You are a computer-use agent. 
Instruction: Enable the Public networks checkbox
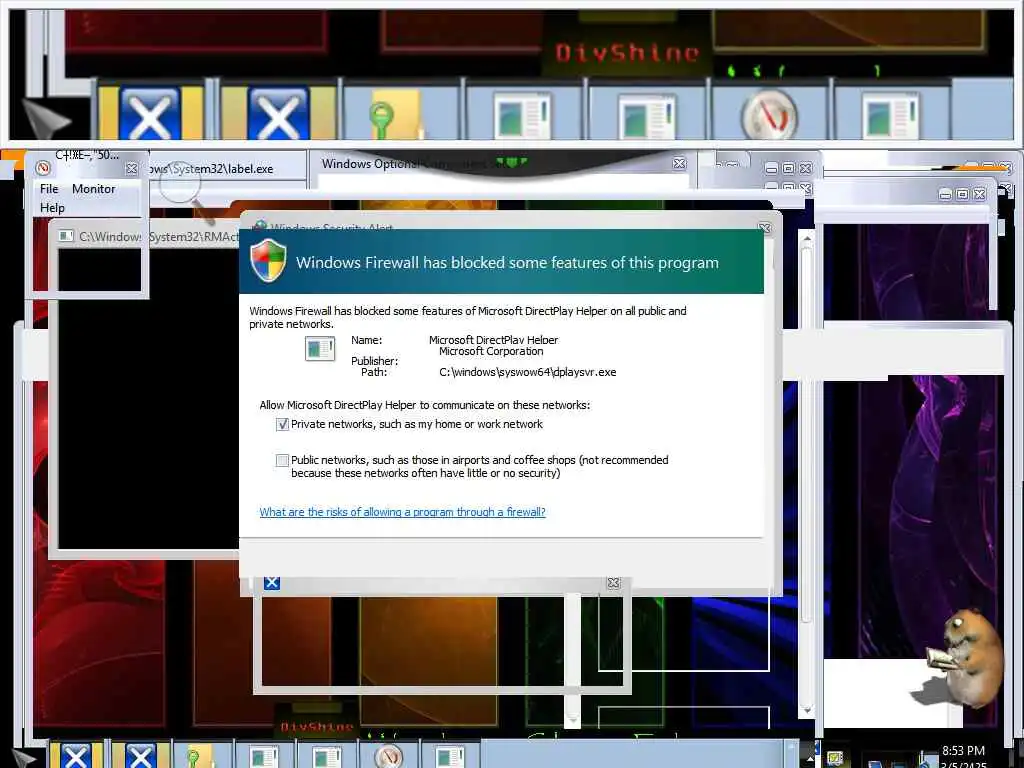[282, 460]
